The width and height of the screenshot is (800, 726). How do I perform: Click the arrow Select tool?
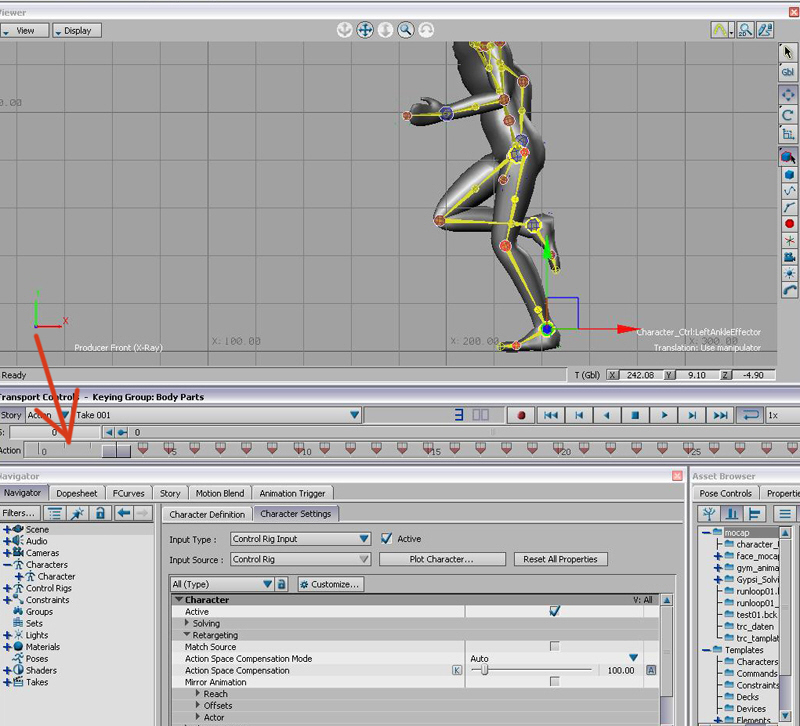pyautogui.click(x=788, y=51)
